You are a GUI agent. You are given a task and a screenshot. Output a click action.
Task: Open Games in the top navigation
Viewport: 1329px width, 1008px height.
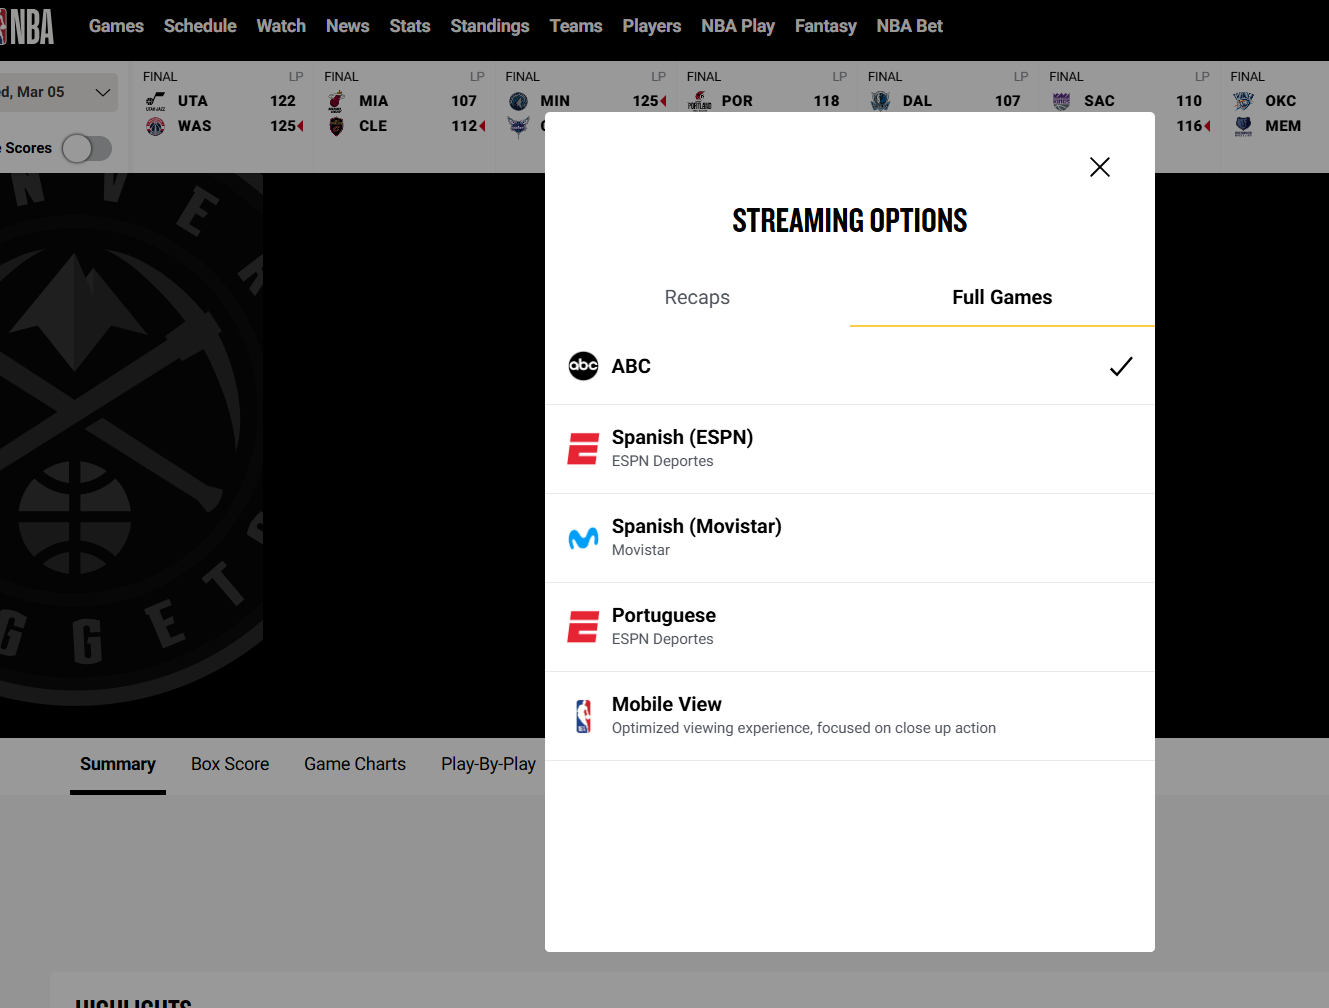[116, 26]
